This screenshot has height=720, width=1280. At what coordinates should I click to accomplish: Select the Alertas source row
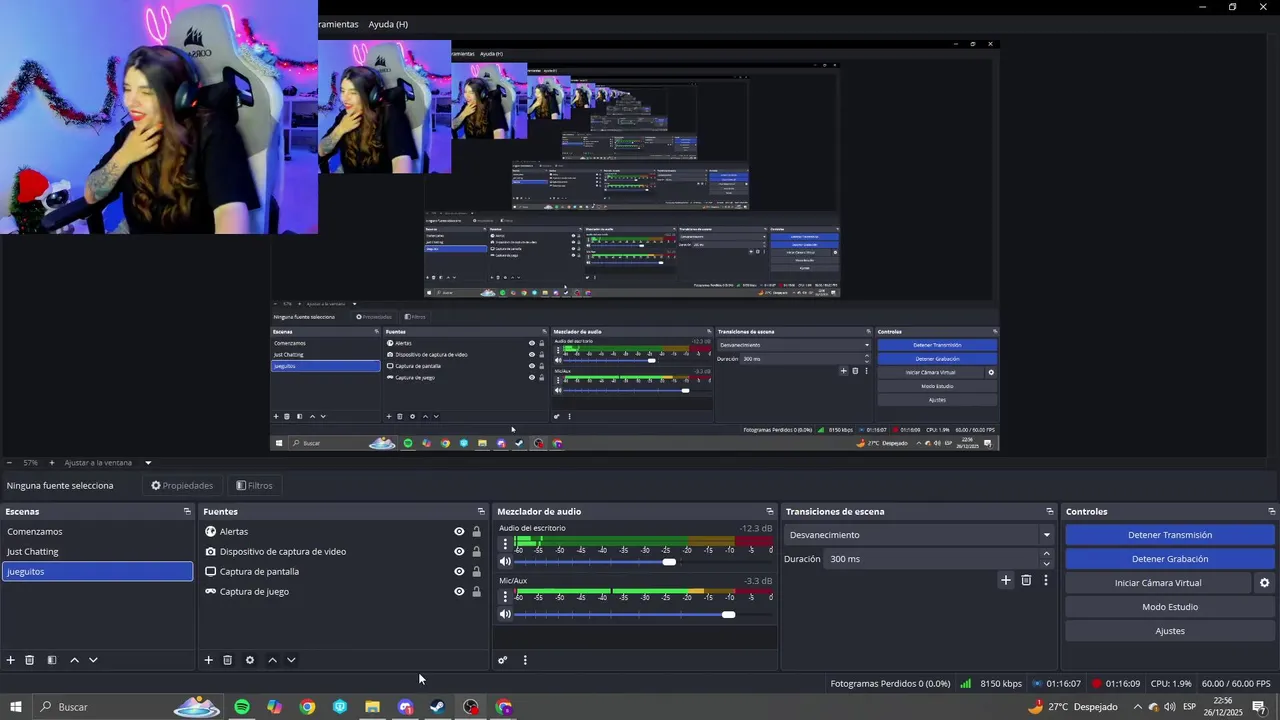point(343,532)
